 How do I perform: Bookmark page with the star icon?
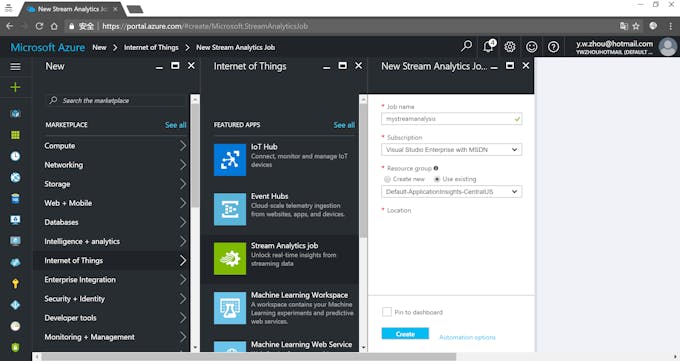coord(636,26)
